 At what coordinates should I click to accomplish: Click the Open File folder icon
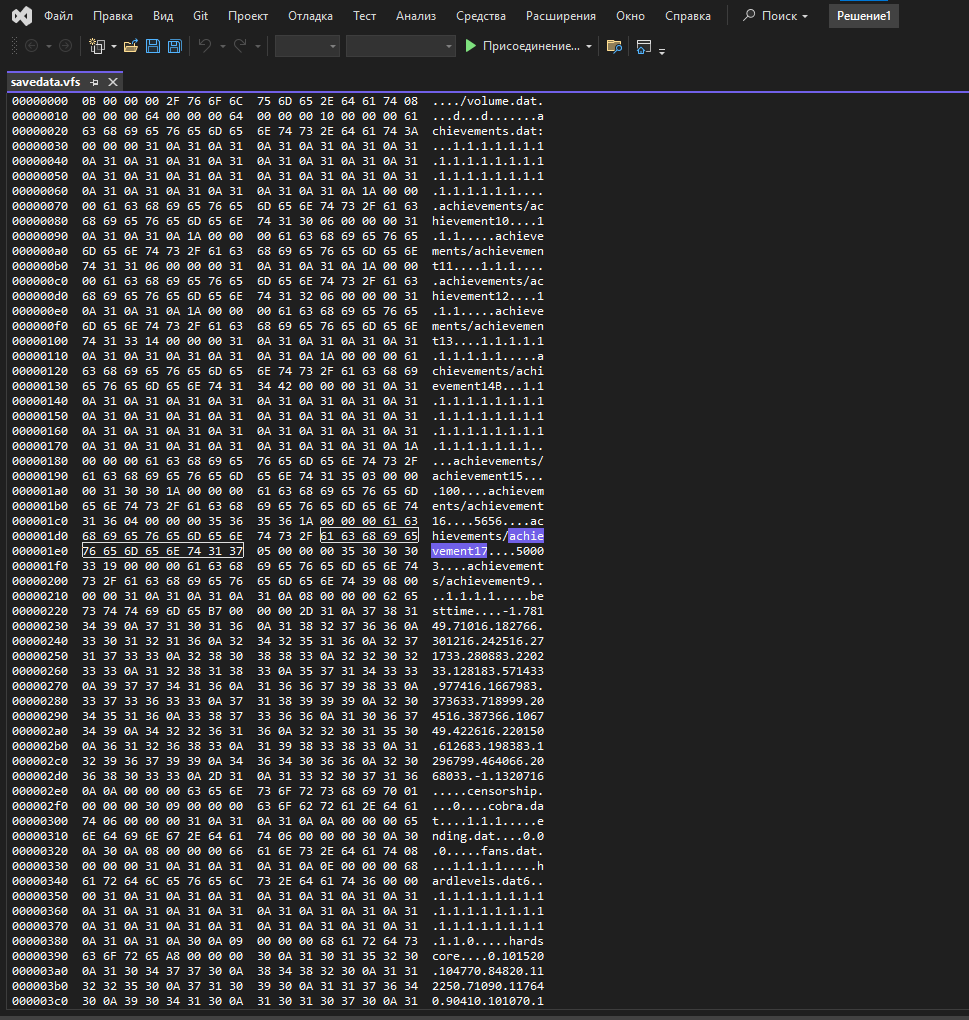coord(131,46)
